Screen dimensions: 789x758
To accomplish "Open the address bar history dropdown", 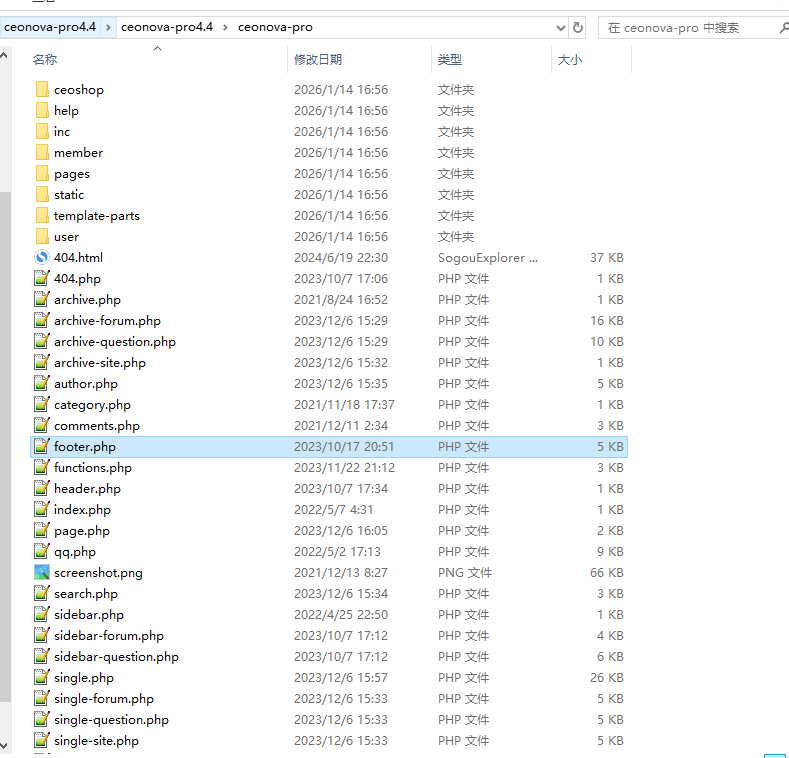I will [561, 28].
